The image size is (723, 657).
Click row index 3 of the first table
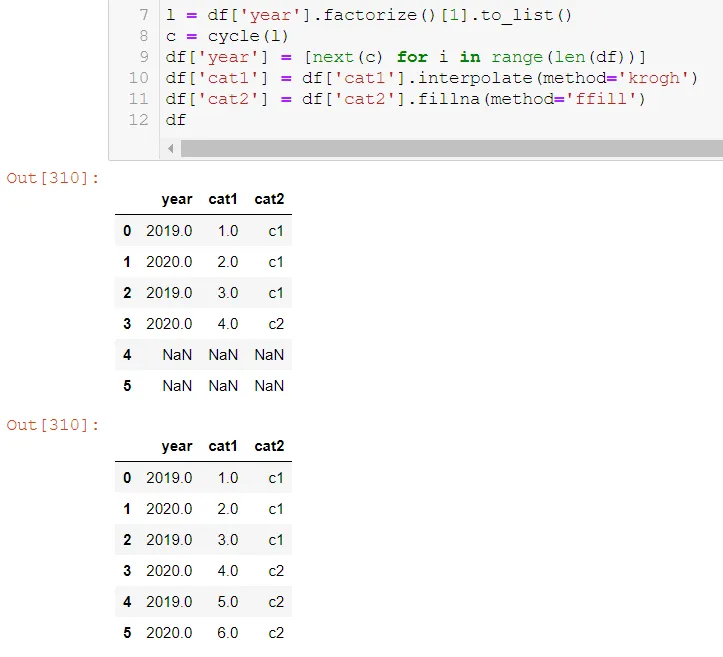[127, 324]
